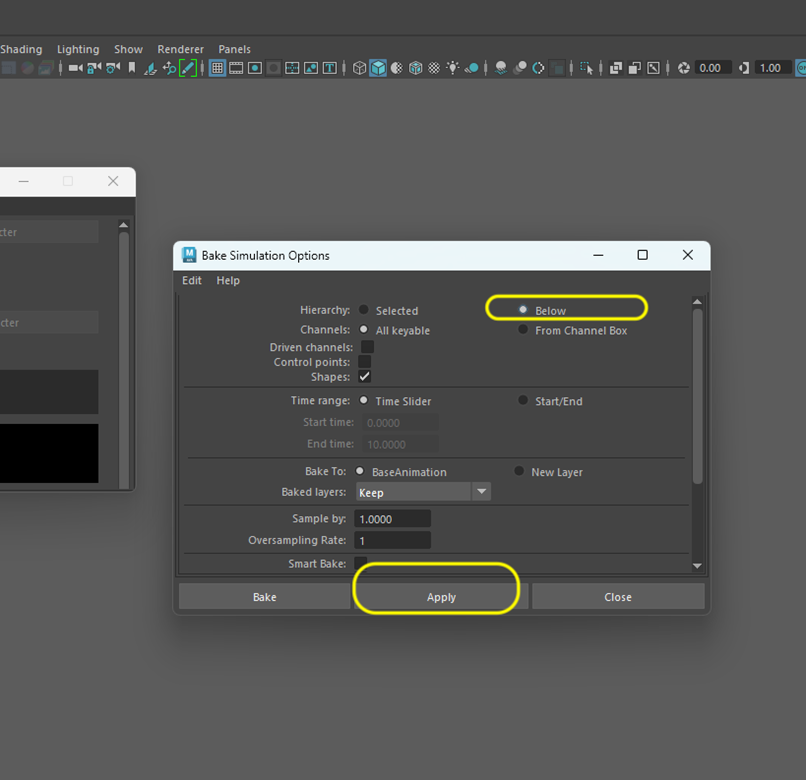Switch to Wireframe display cube icon

click(360, 68)
